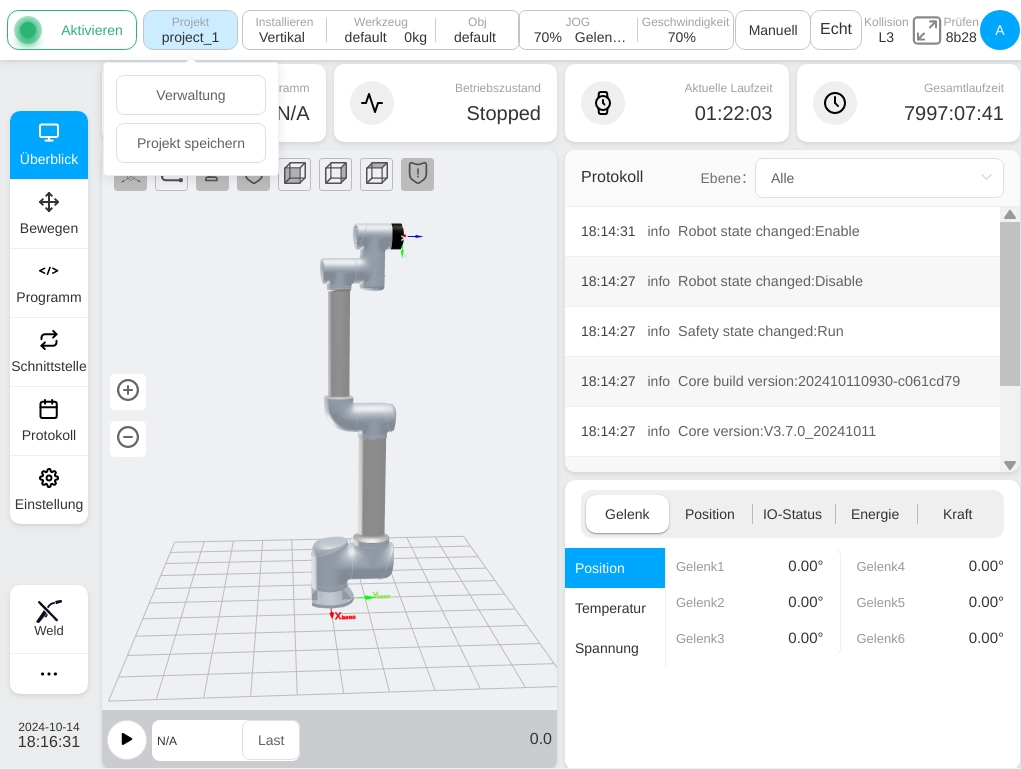The width and height of the screenshot is (1021, 769).
Task: Click the protocol scrollbar up arrow
Action: 1010,214
